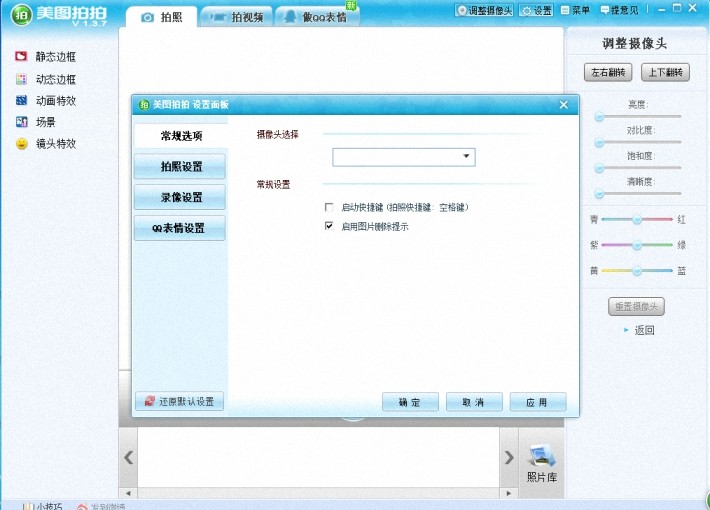Click the 镜头特效 label in sidebar
The image size is (710, 510).
(56, 144)
